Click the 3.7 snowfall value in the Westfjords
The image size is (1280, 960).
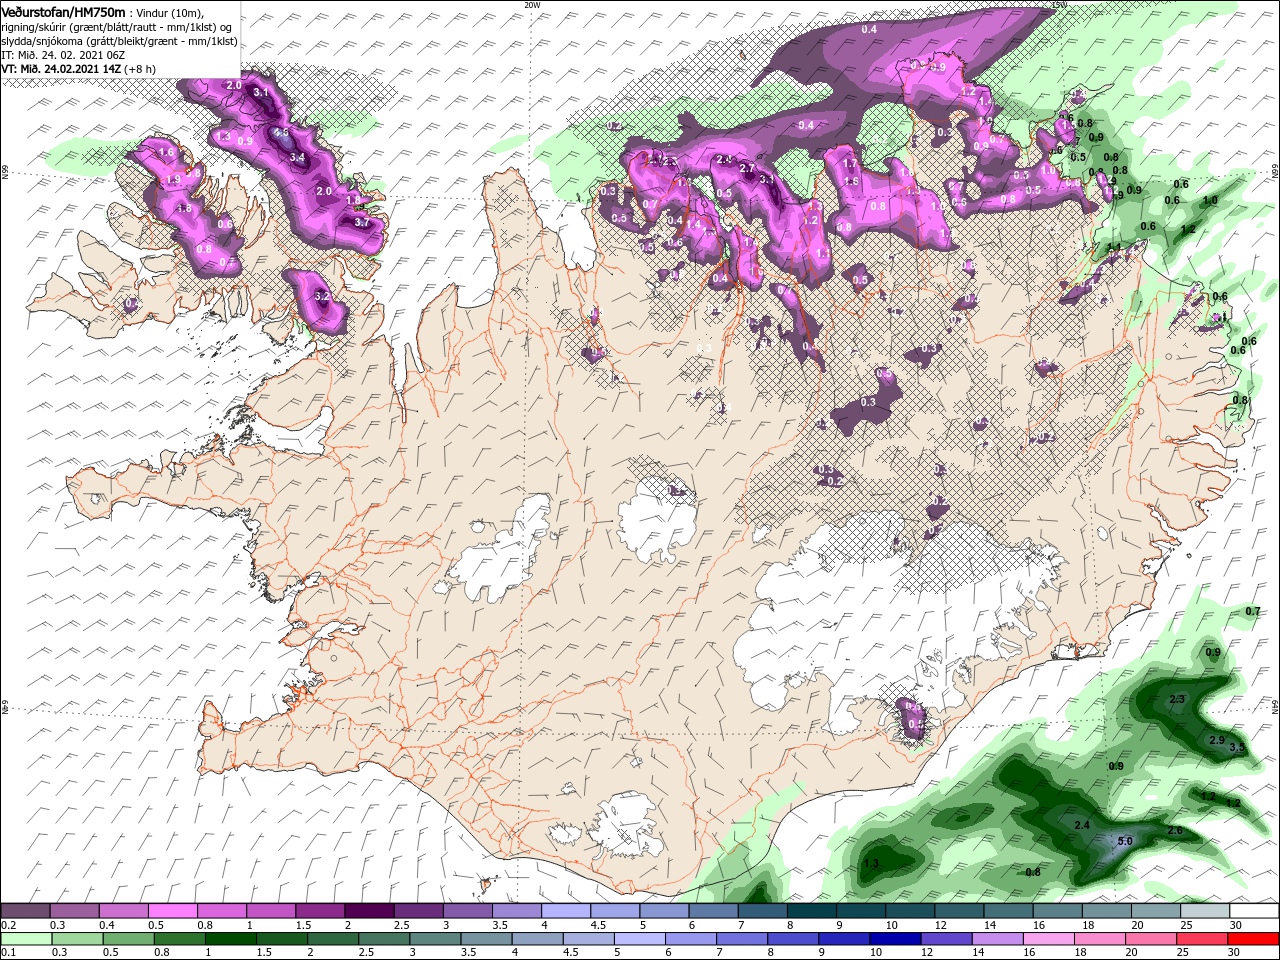pos(362,222)
